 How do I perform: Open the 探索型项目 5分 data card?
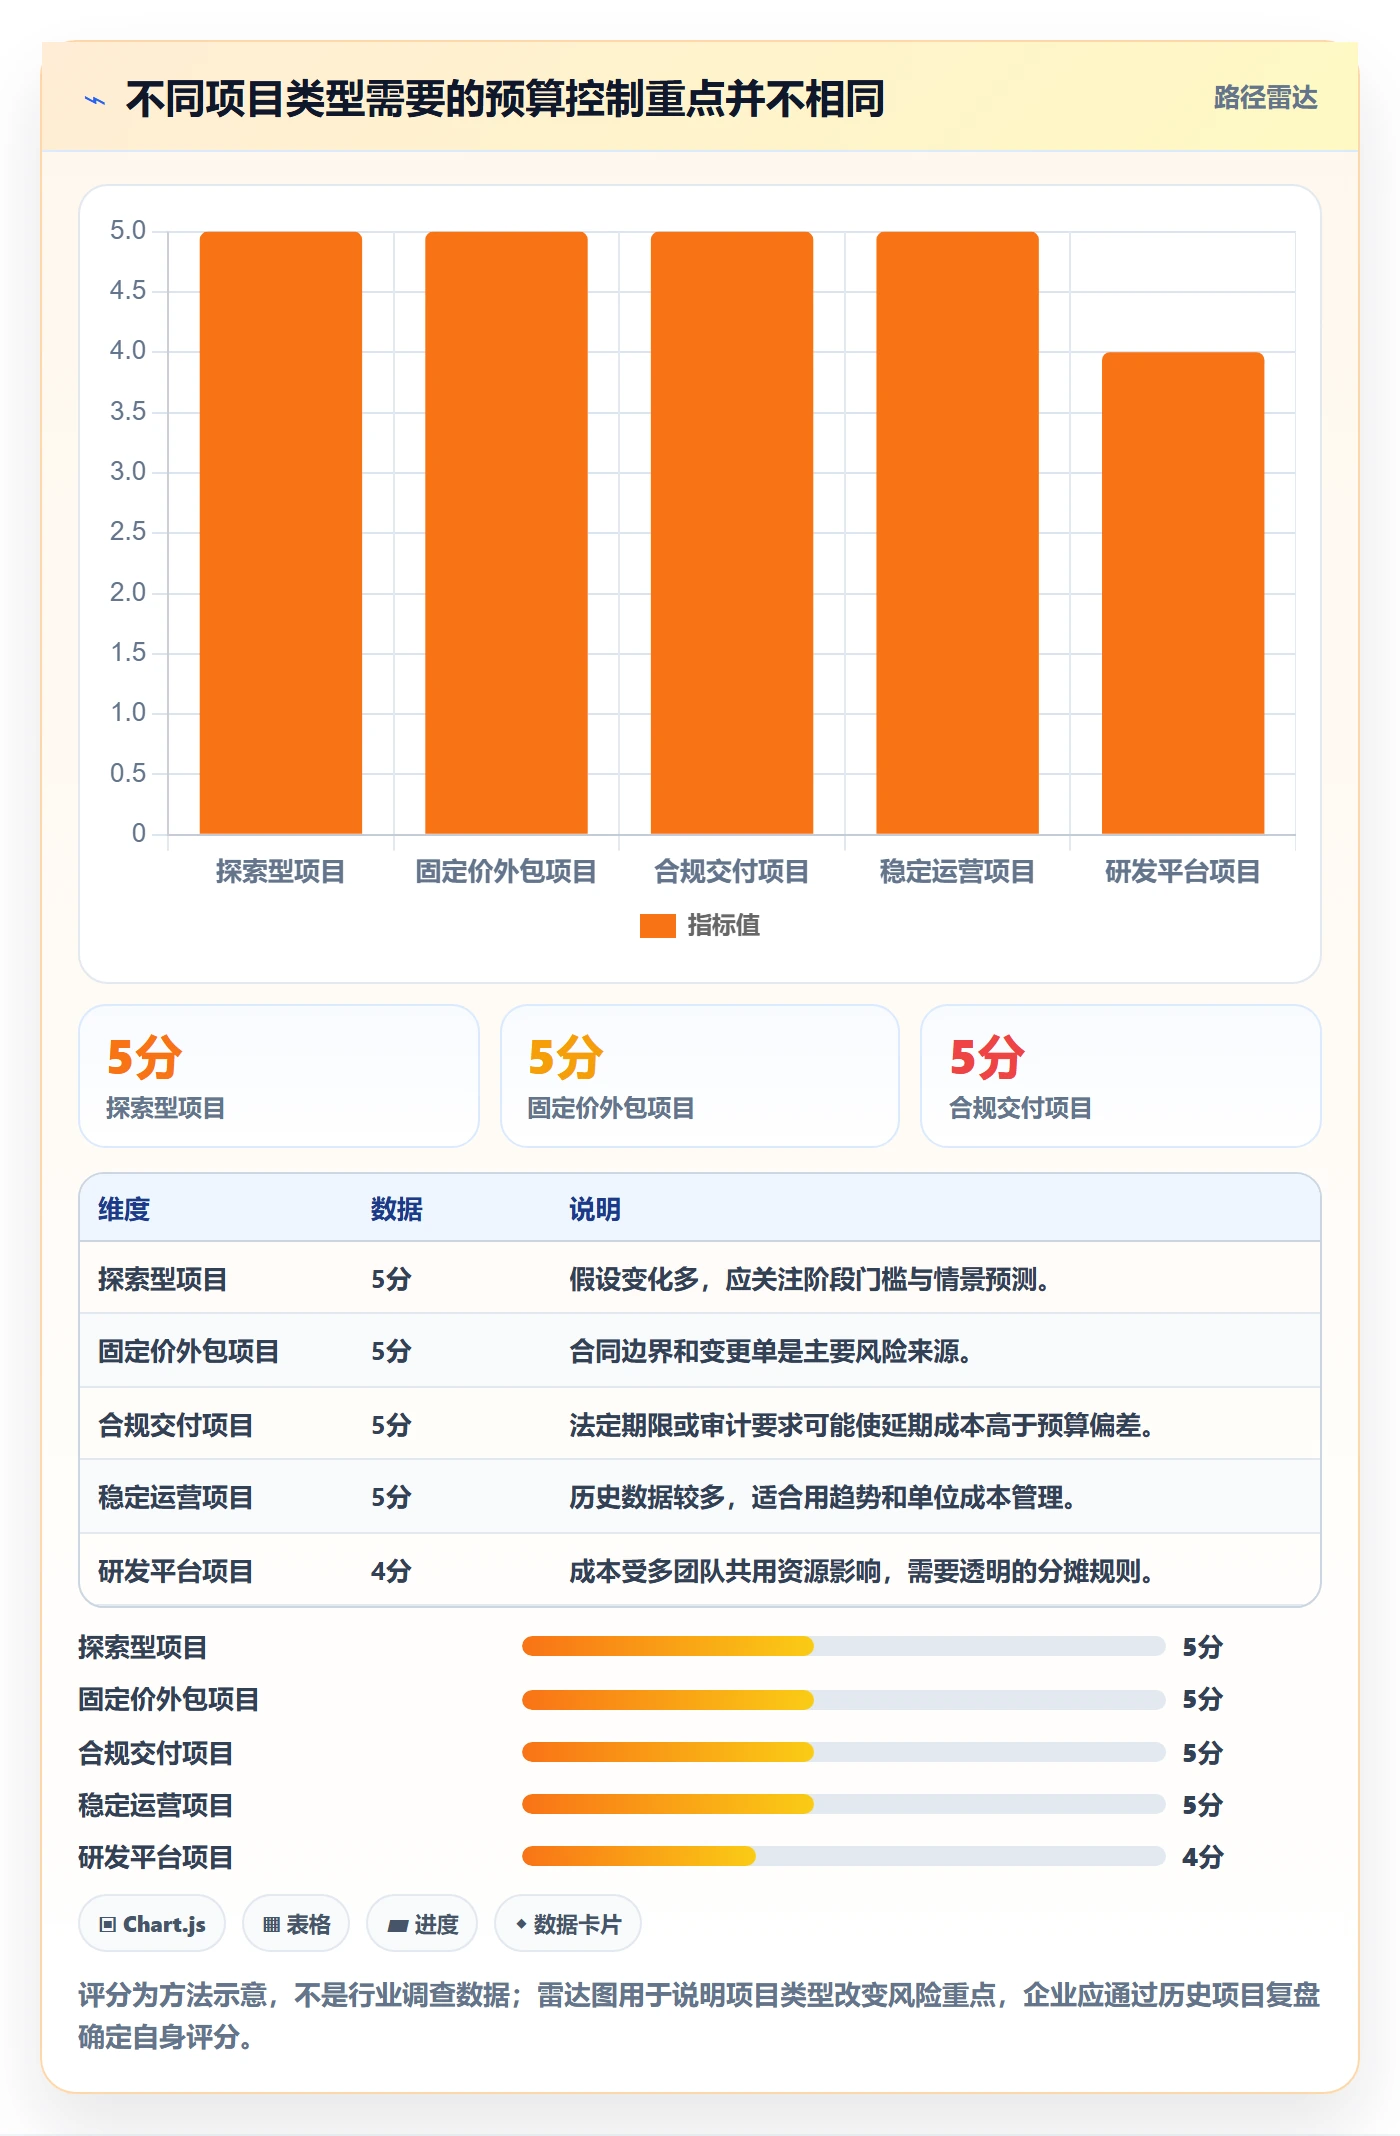[x=279, y=1076]
